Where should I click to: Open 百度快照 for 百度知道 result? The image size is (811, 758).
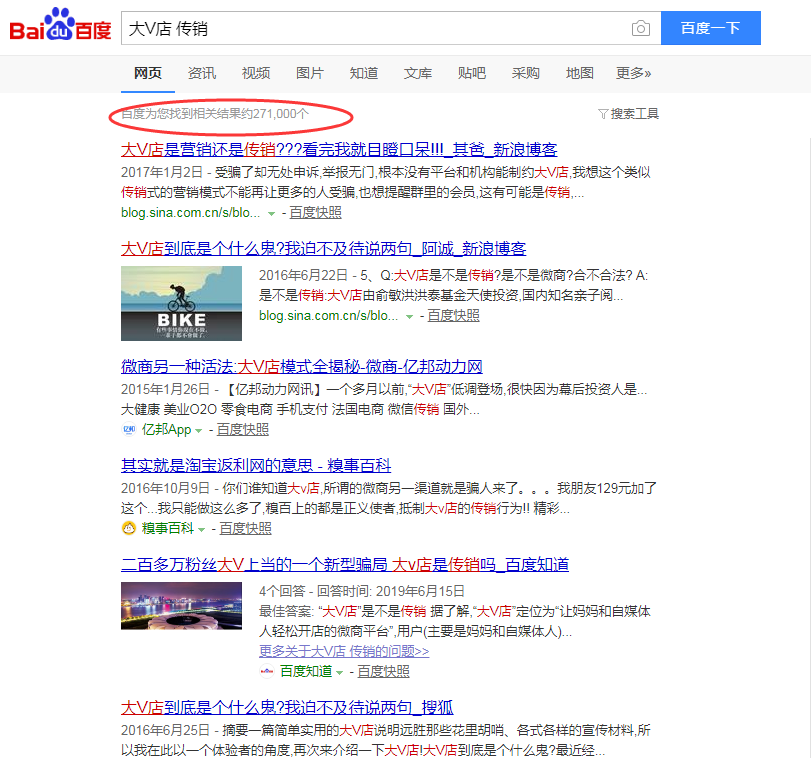[384, 671]
